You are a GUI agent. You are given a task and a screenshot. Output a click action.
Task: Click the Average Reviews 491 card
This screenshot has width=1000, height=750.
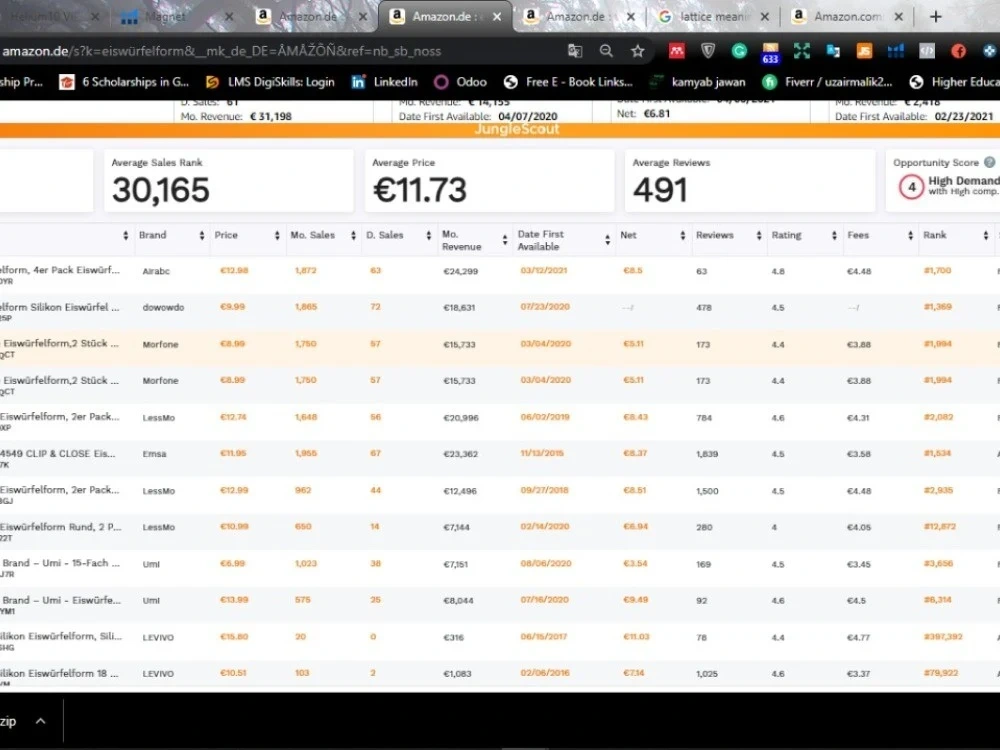point(749,180)
